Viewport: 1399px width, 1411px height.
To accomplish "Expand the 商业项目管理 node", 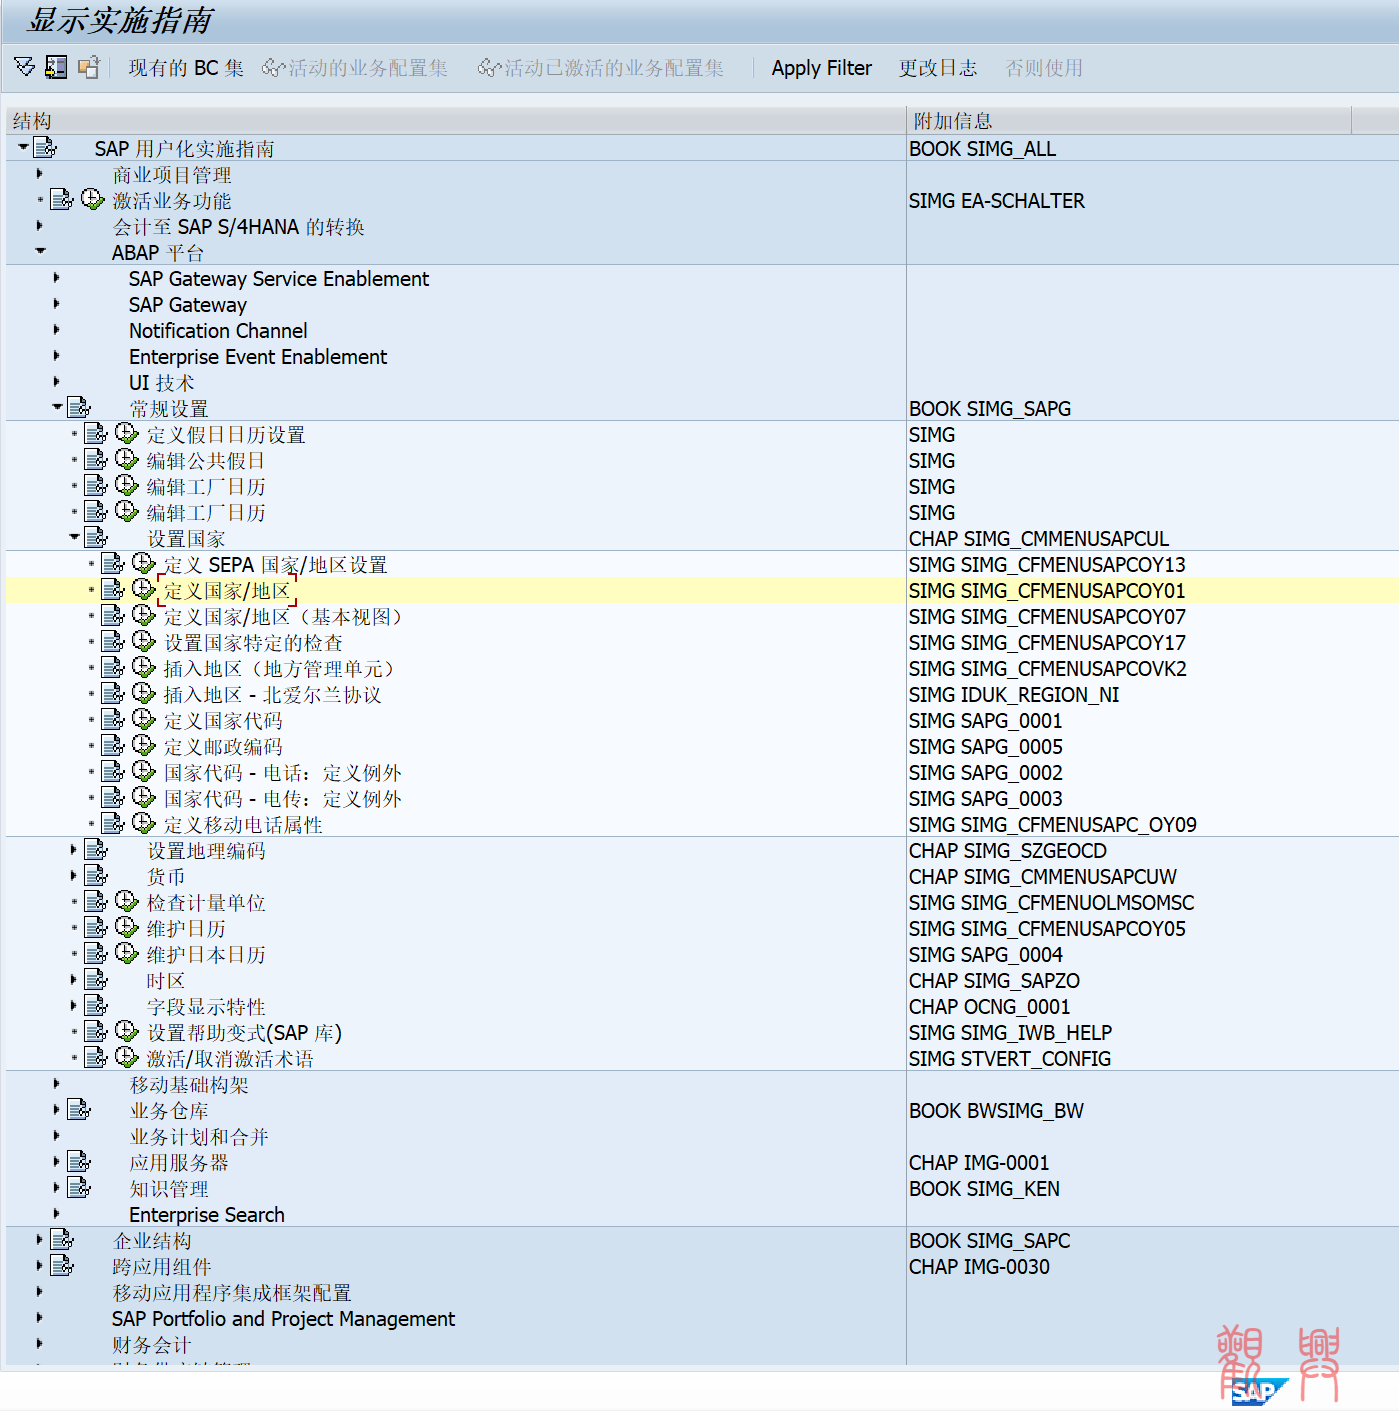I will pyautogui.click(x=40, y=173).
